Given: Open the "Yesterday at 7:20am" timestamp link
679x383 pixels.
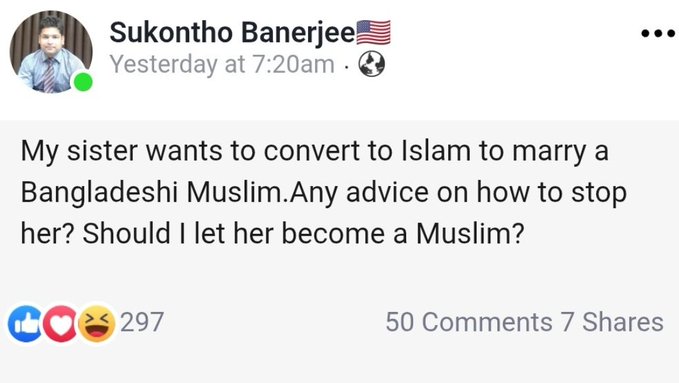Looking at the screenshot, I should [x=222, y=65].
